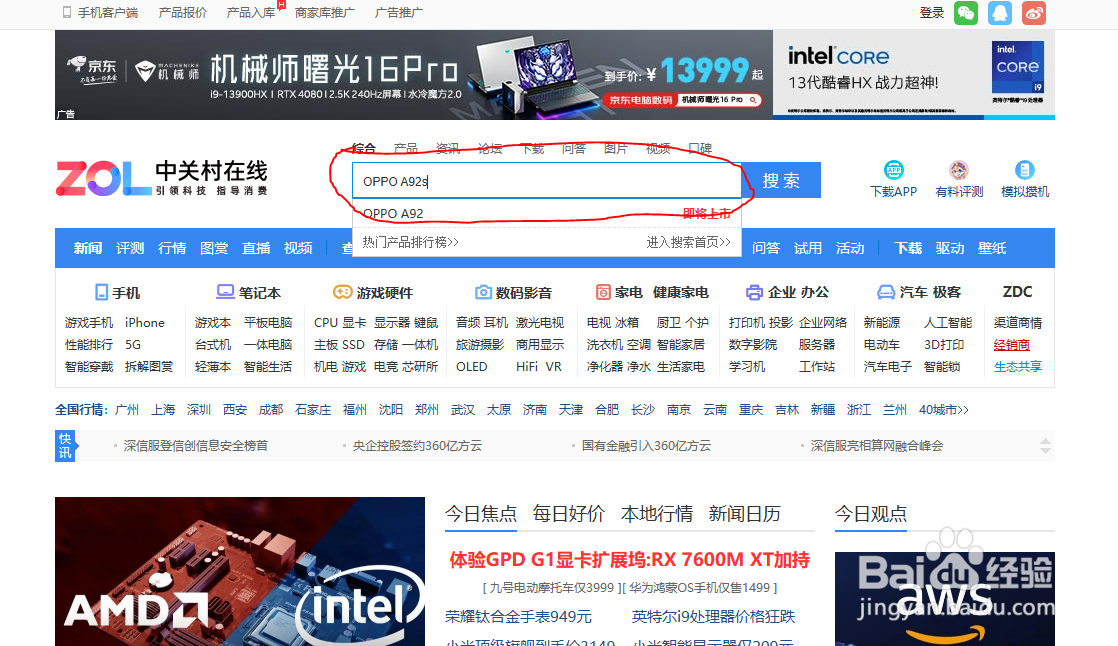This screenshot has height=646, width=1118.
Task: Click the 家电 category icon
Action: point(603,292)
